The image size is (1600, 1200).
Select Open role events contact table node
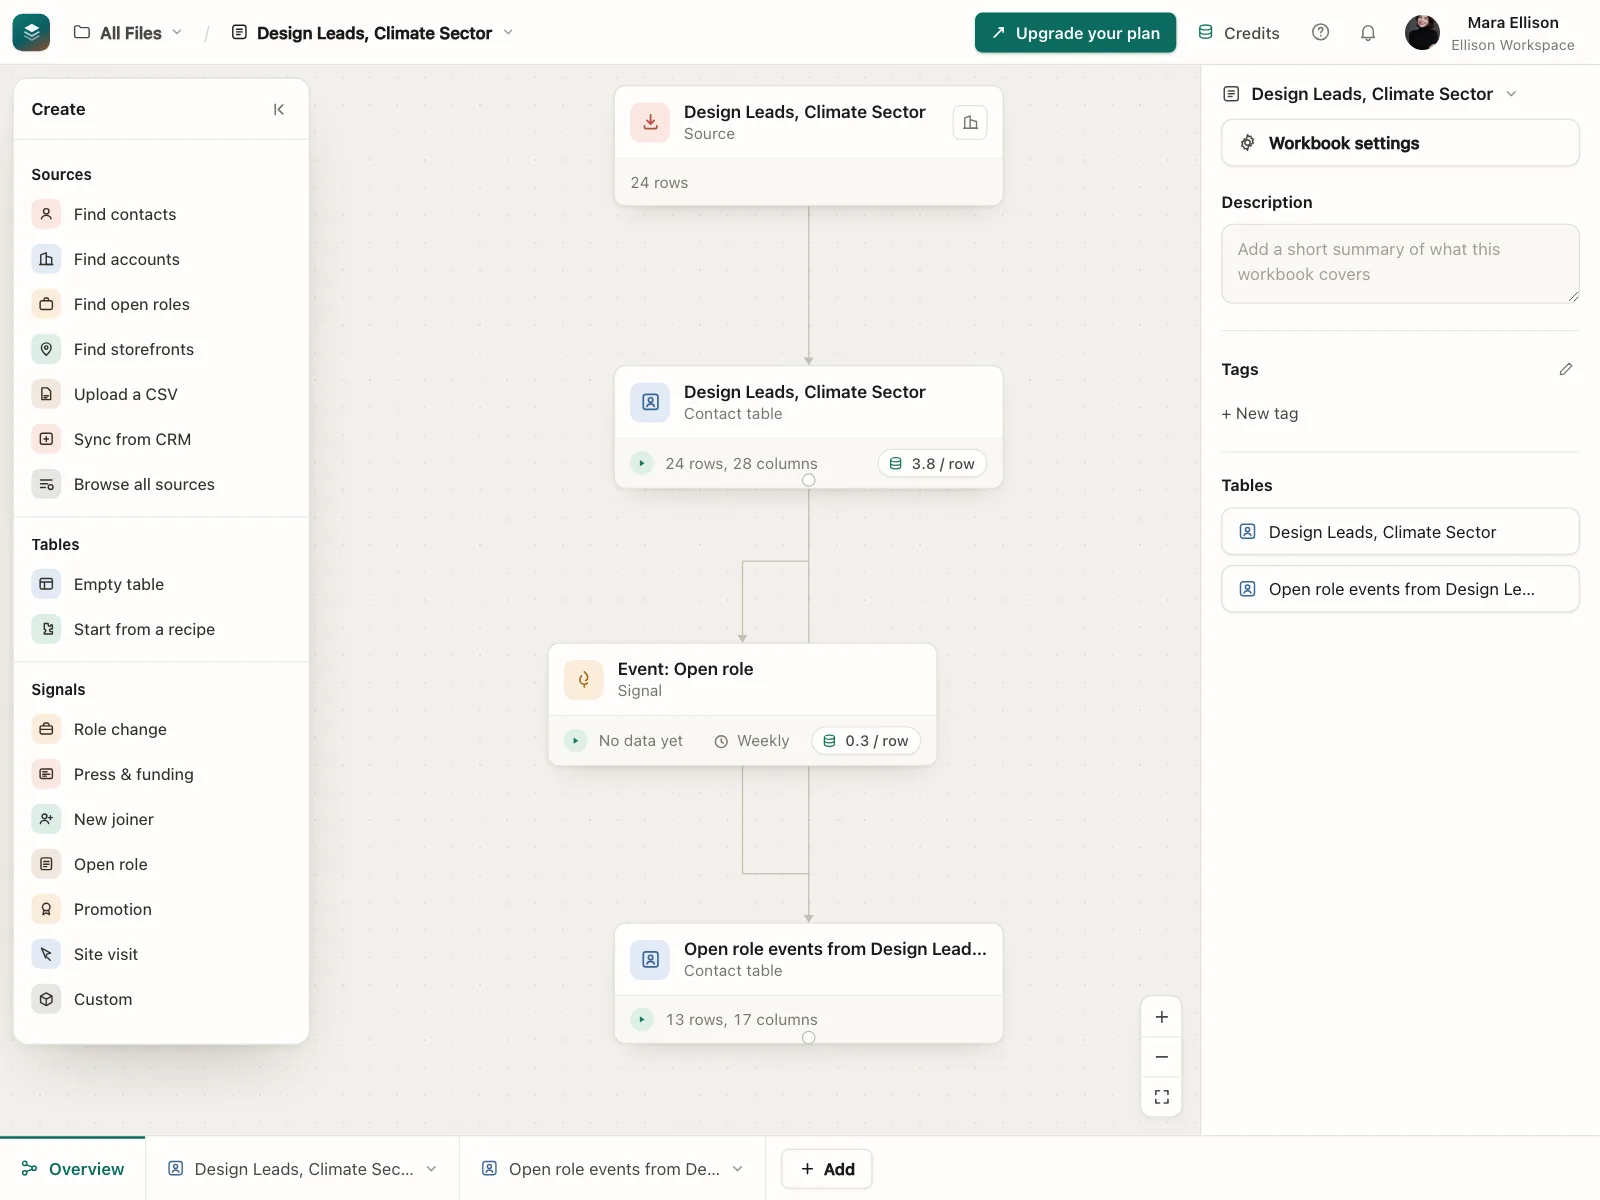point(808,983)
